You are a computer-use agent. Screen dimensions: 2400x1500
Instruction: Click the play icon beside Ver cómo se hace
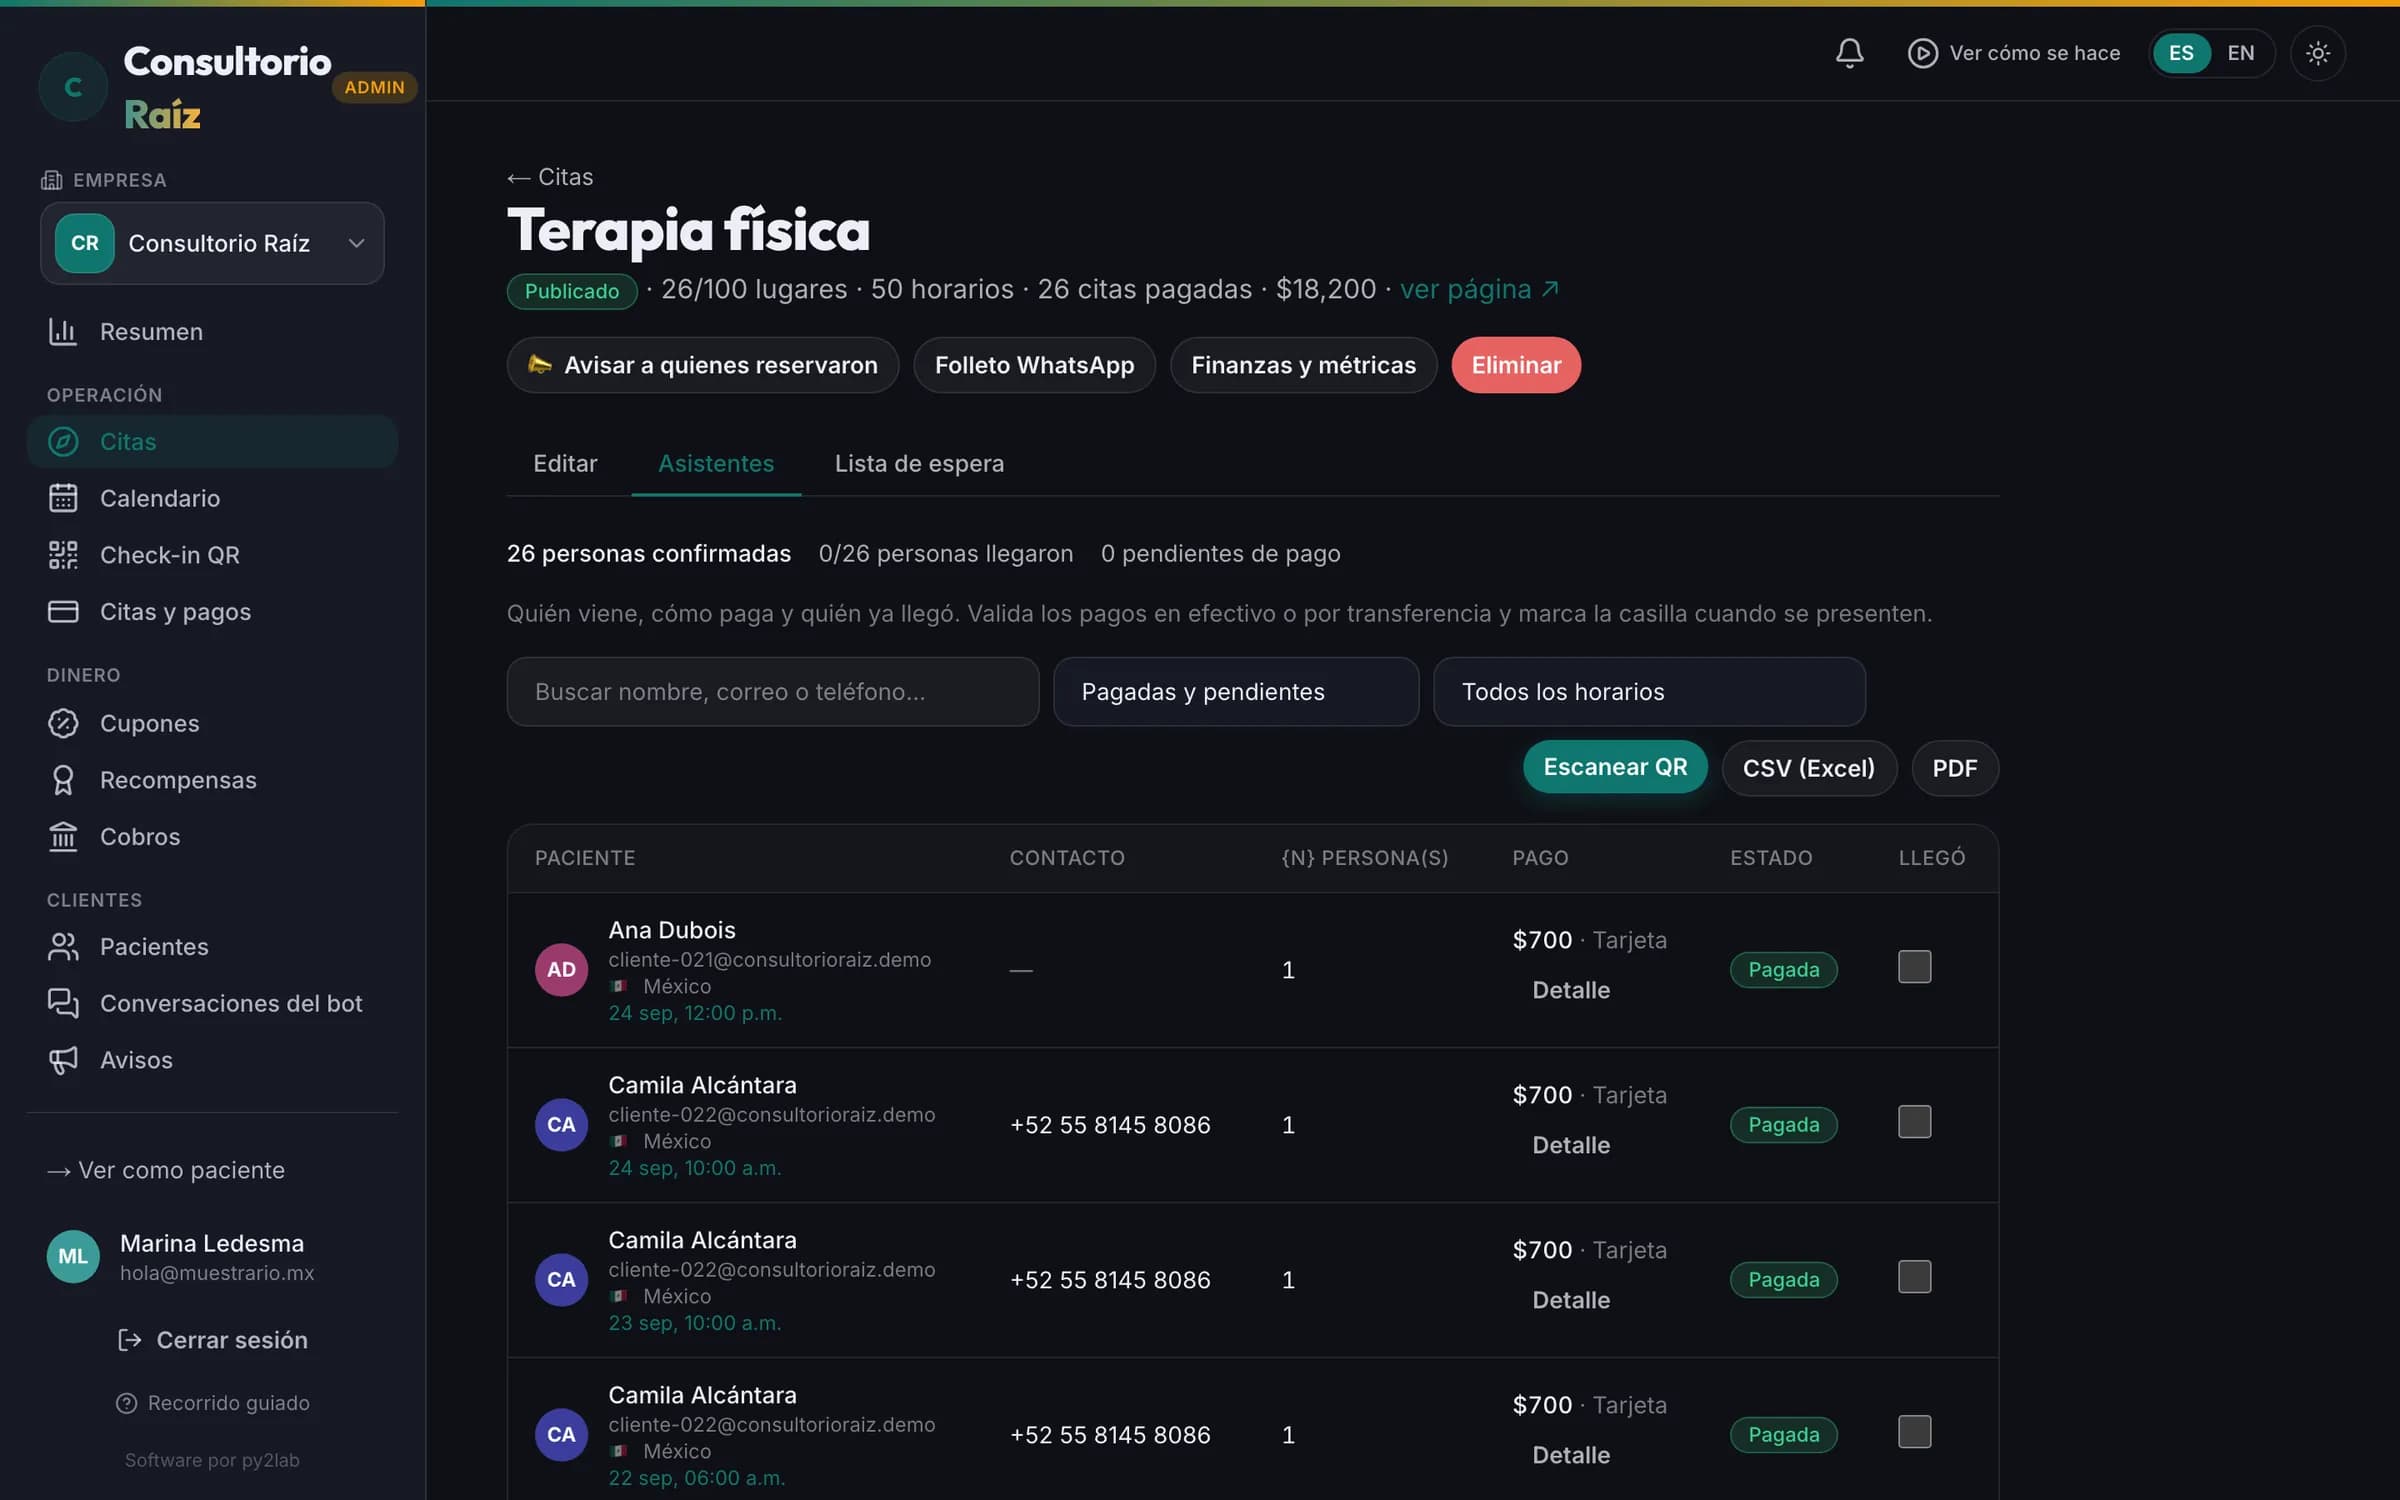pos(1922,53)
